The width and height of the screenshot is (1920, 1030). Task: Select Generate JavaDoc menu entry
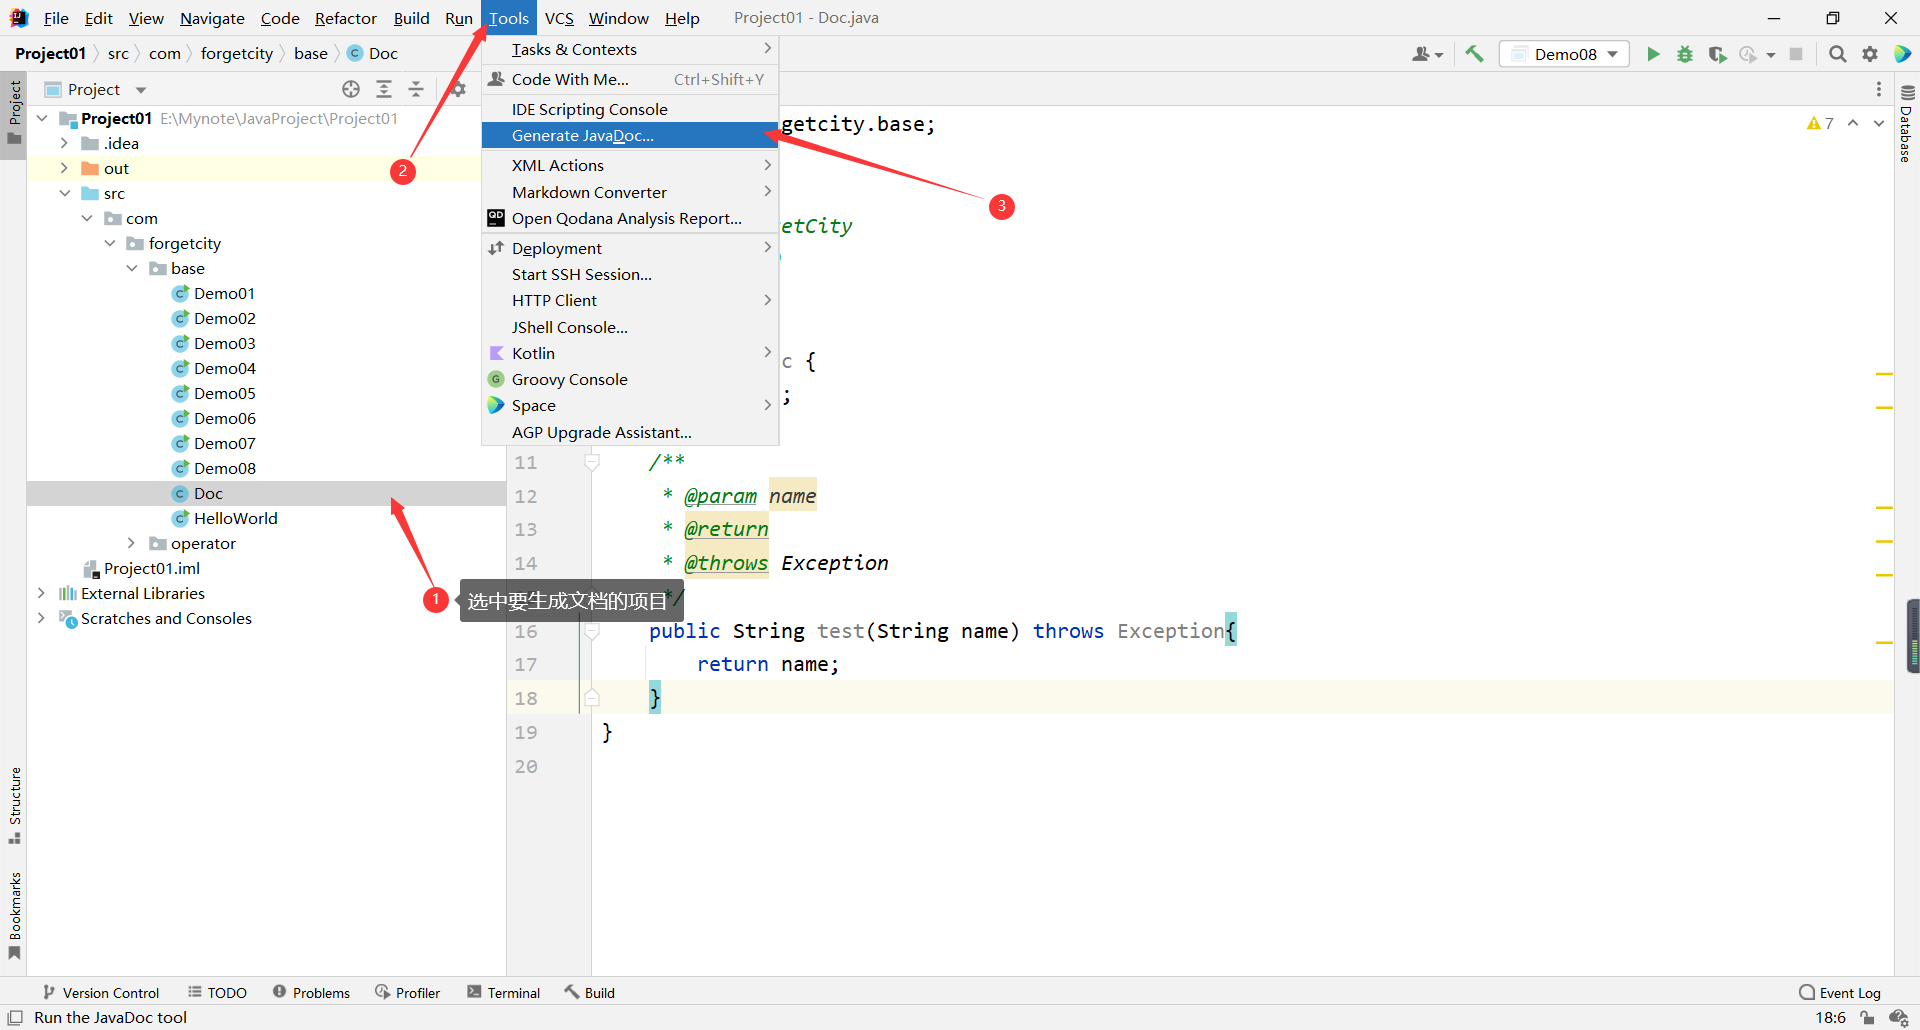pyautogui.click(x=630, y=136)
